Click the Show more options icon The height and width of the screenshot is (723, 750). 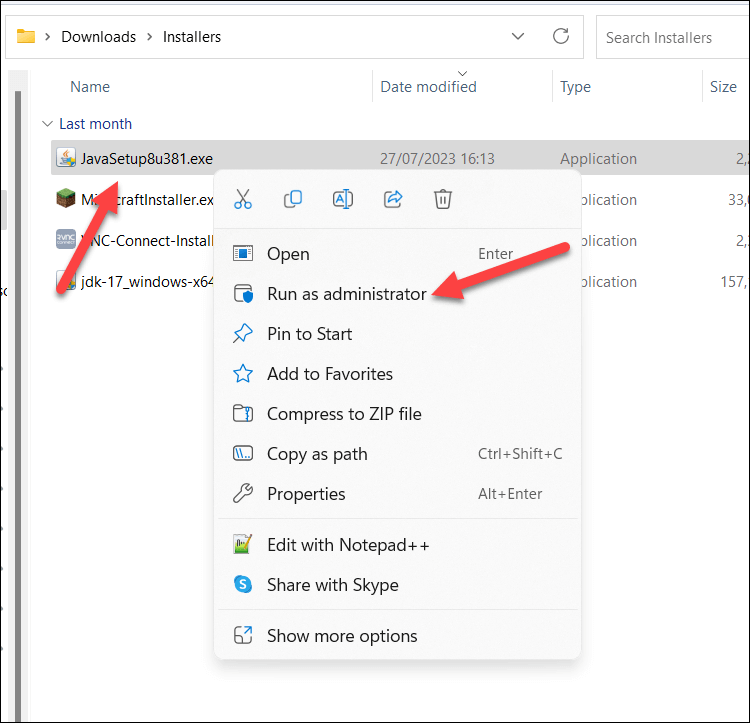point(243,635)
